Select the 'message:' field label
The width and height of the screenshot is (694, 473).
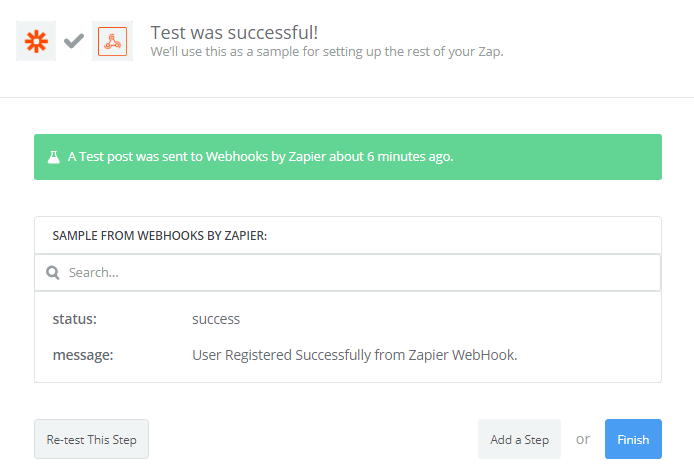pos(83,355)
